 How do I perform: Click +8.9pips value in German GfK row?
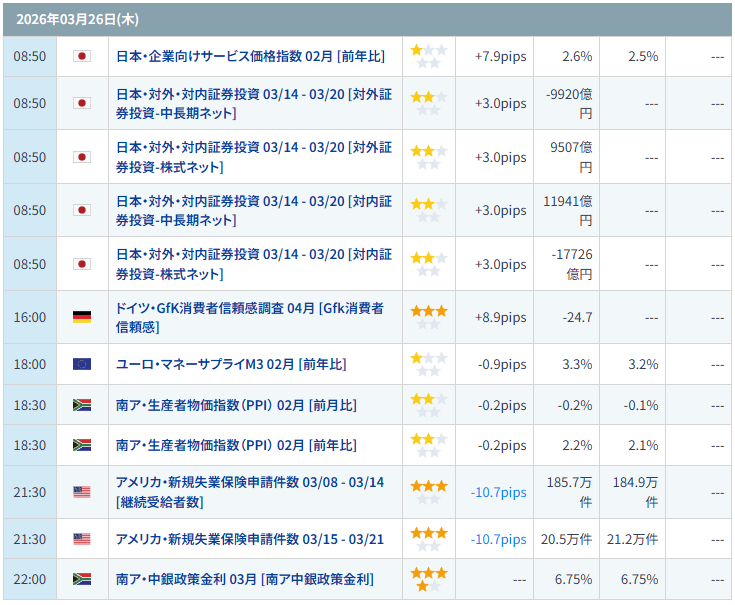click(x=499, y=317)
